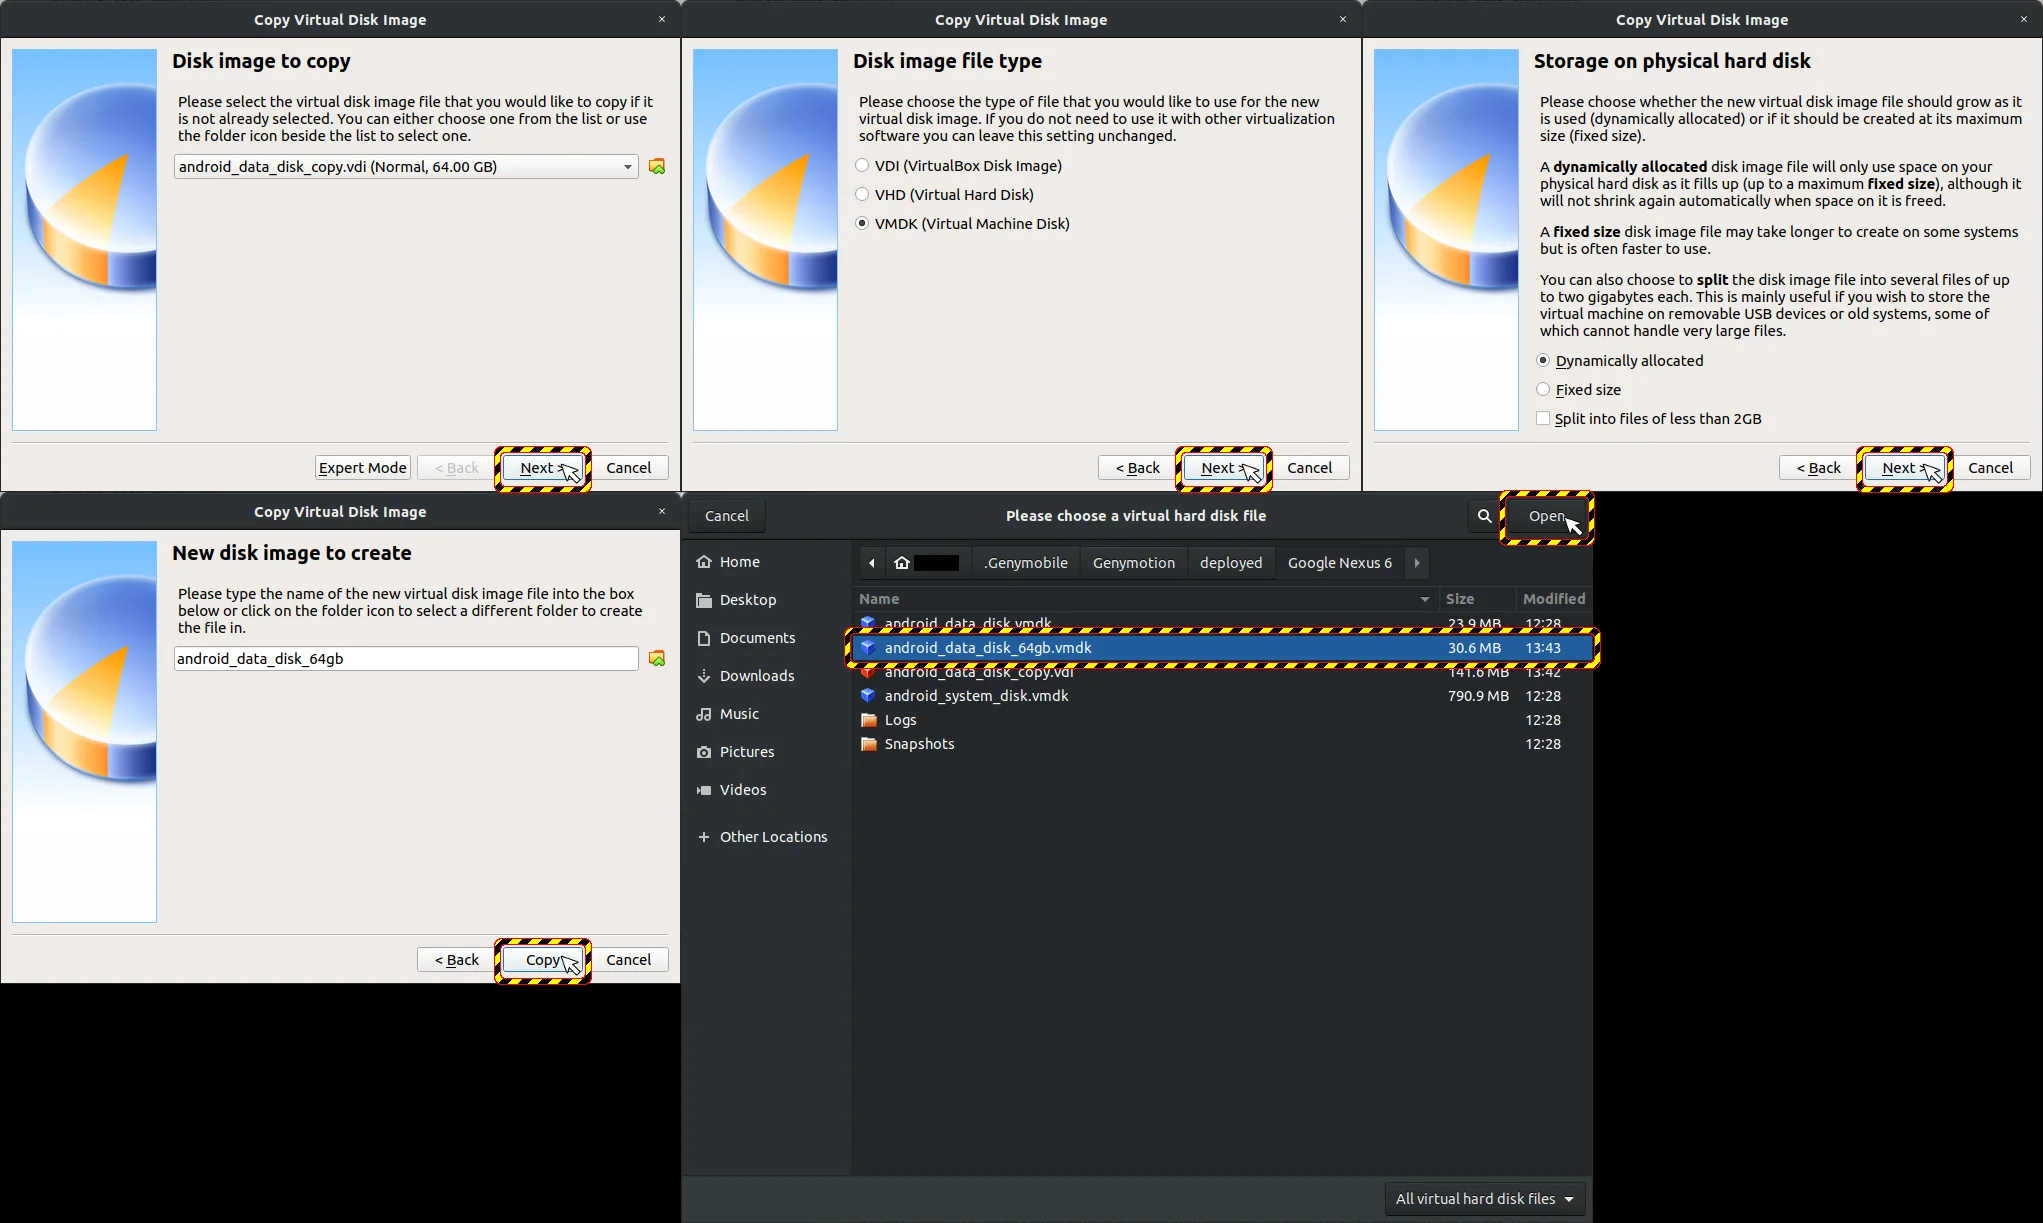This screenshot has height=1223, width=2043.
Task: Open Downloads in the file chooser sidebar
Action: [x=756, y=676]
